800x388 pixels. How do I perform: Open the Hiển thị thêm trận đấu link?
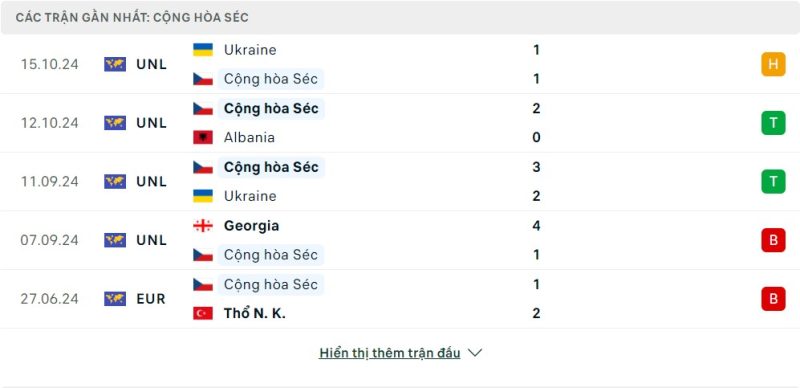[x=389, y=353]
